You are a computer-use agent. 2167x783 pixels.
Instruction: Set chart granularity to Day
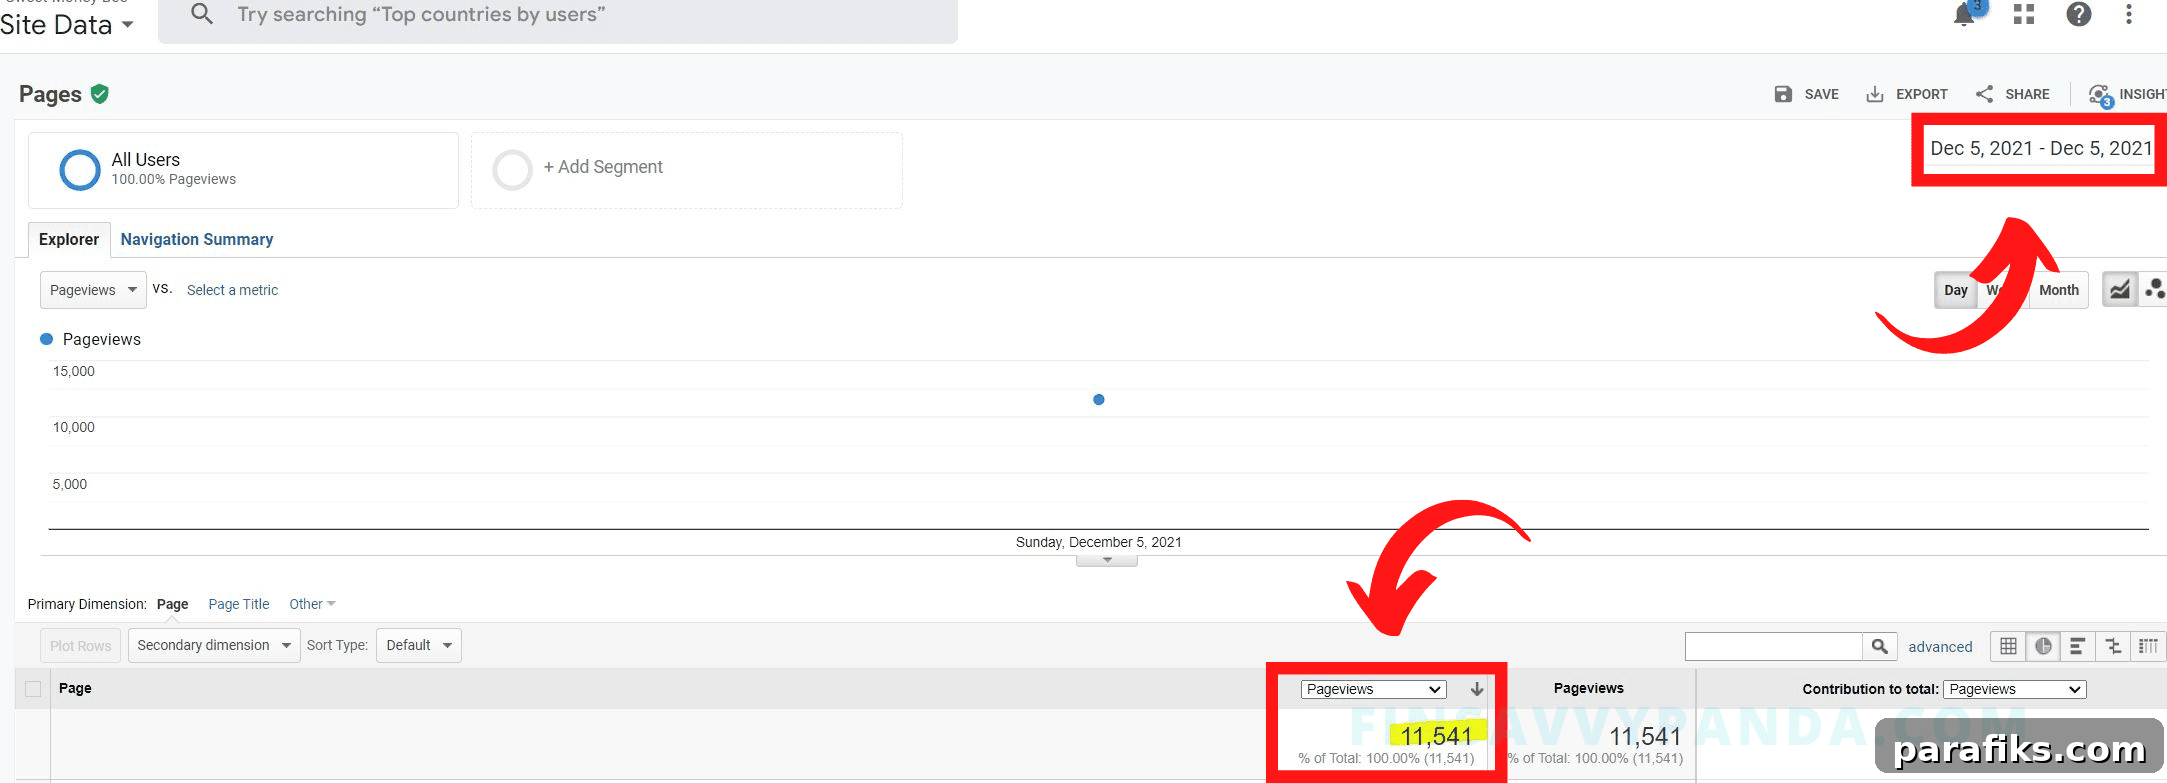(1956, 290)
